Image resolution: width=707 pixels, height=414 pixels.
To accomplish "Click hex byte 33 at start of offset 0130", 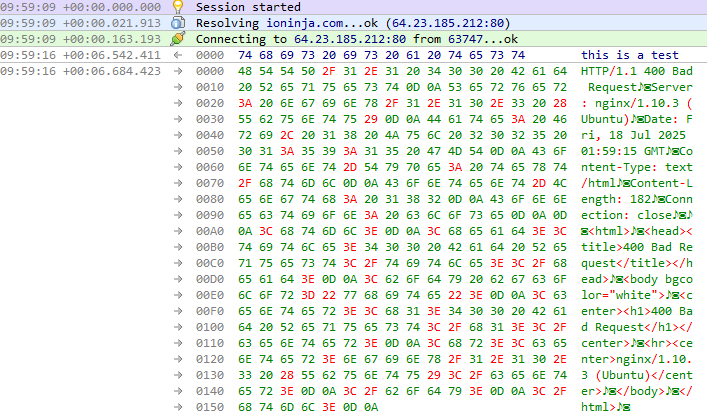I will (x=245, y=375).
